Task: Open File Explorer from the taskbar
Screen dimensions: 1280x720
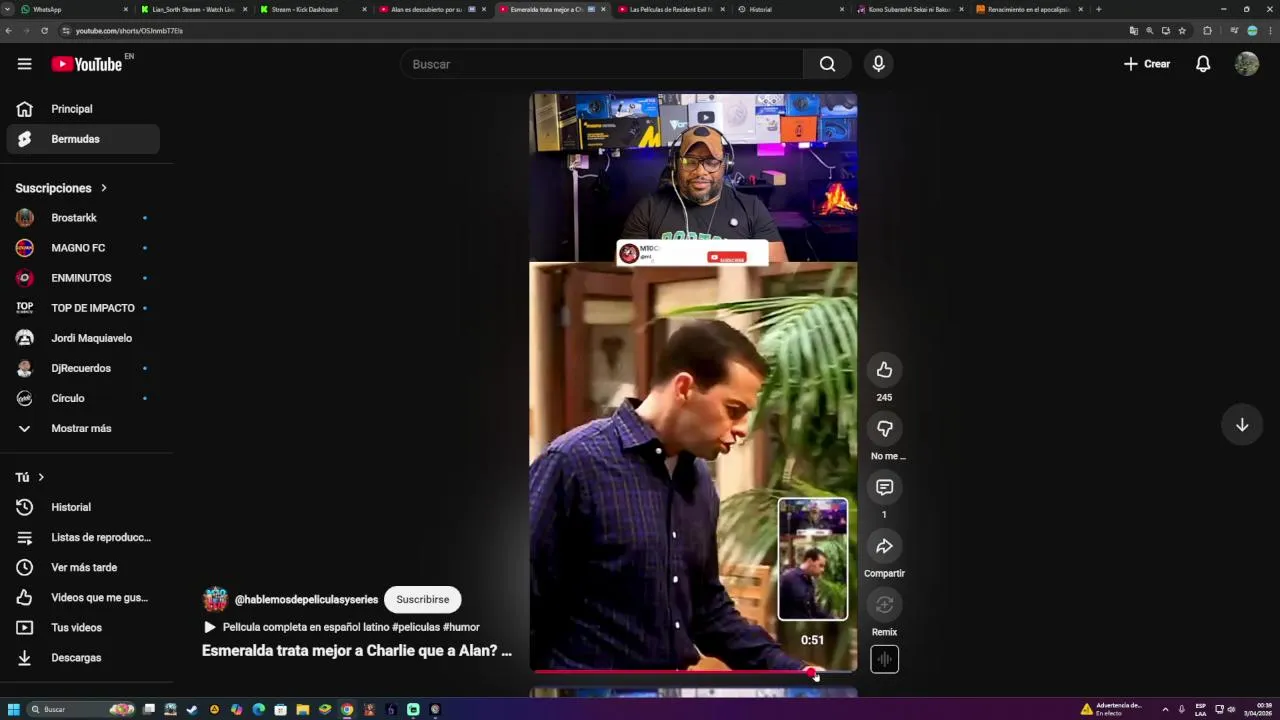Action: [x=303, y=709]
